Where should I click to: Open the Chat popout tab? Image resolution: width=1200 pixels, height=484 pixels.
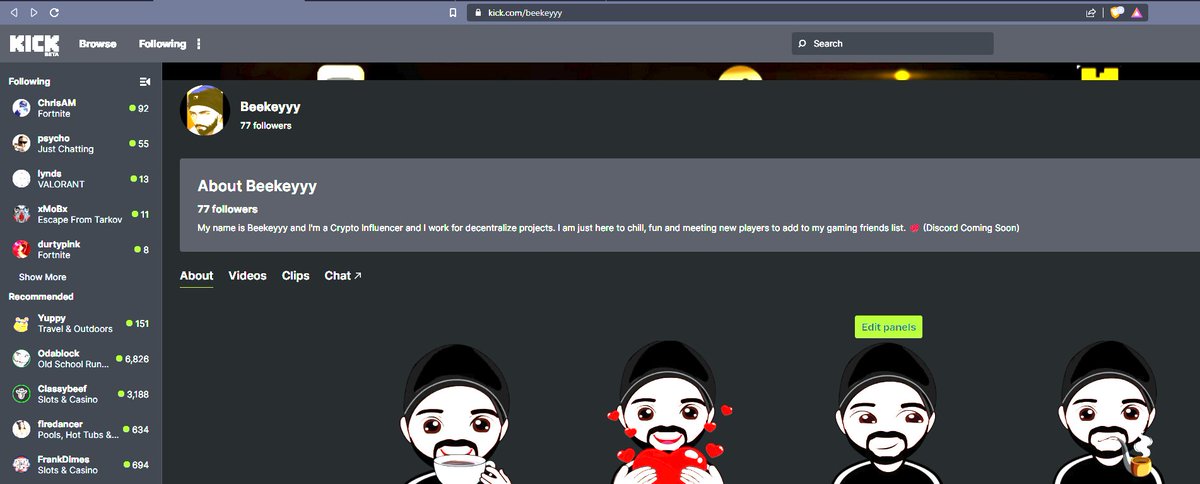(343, 276)
